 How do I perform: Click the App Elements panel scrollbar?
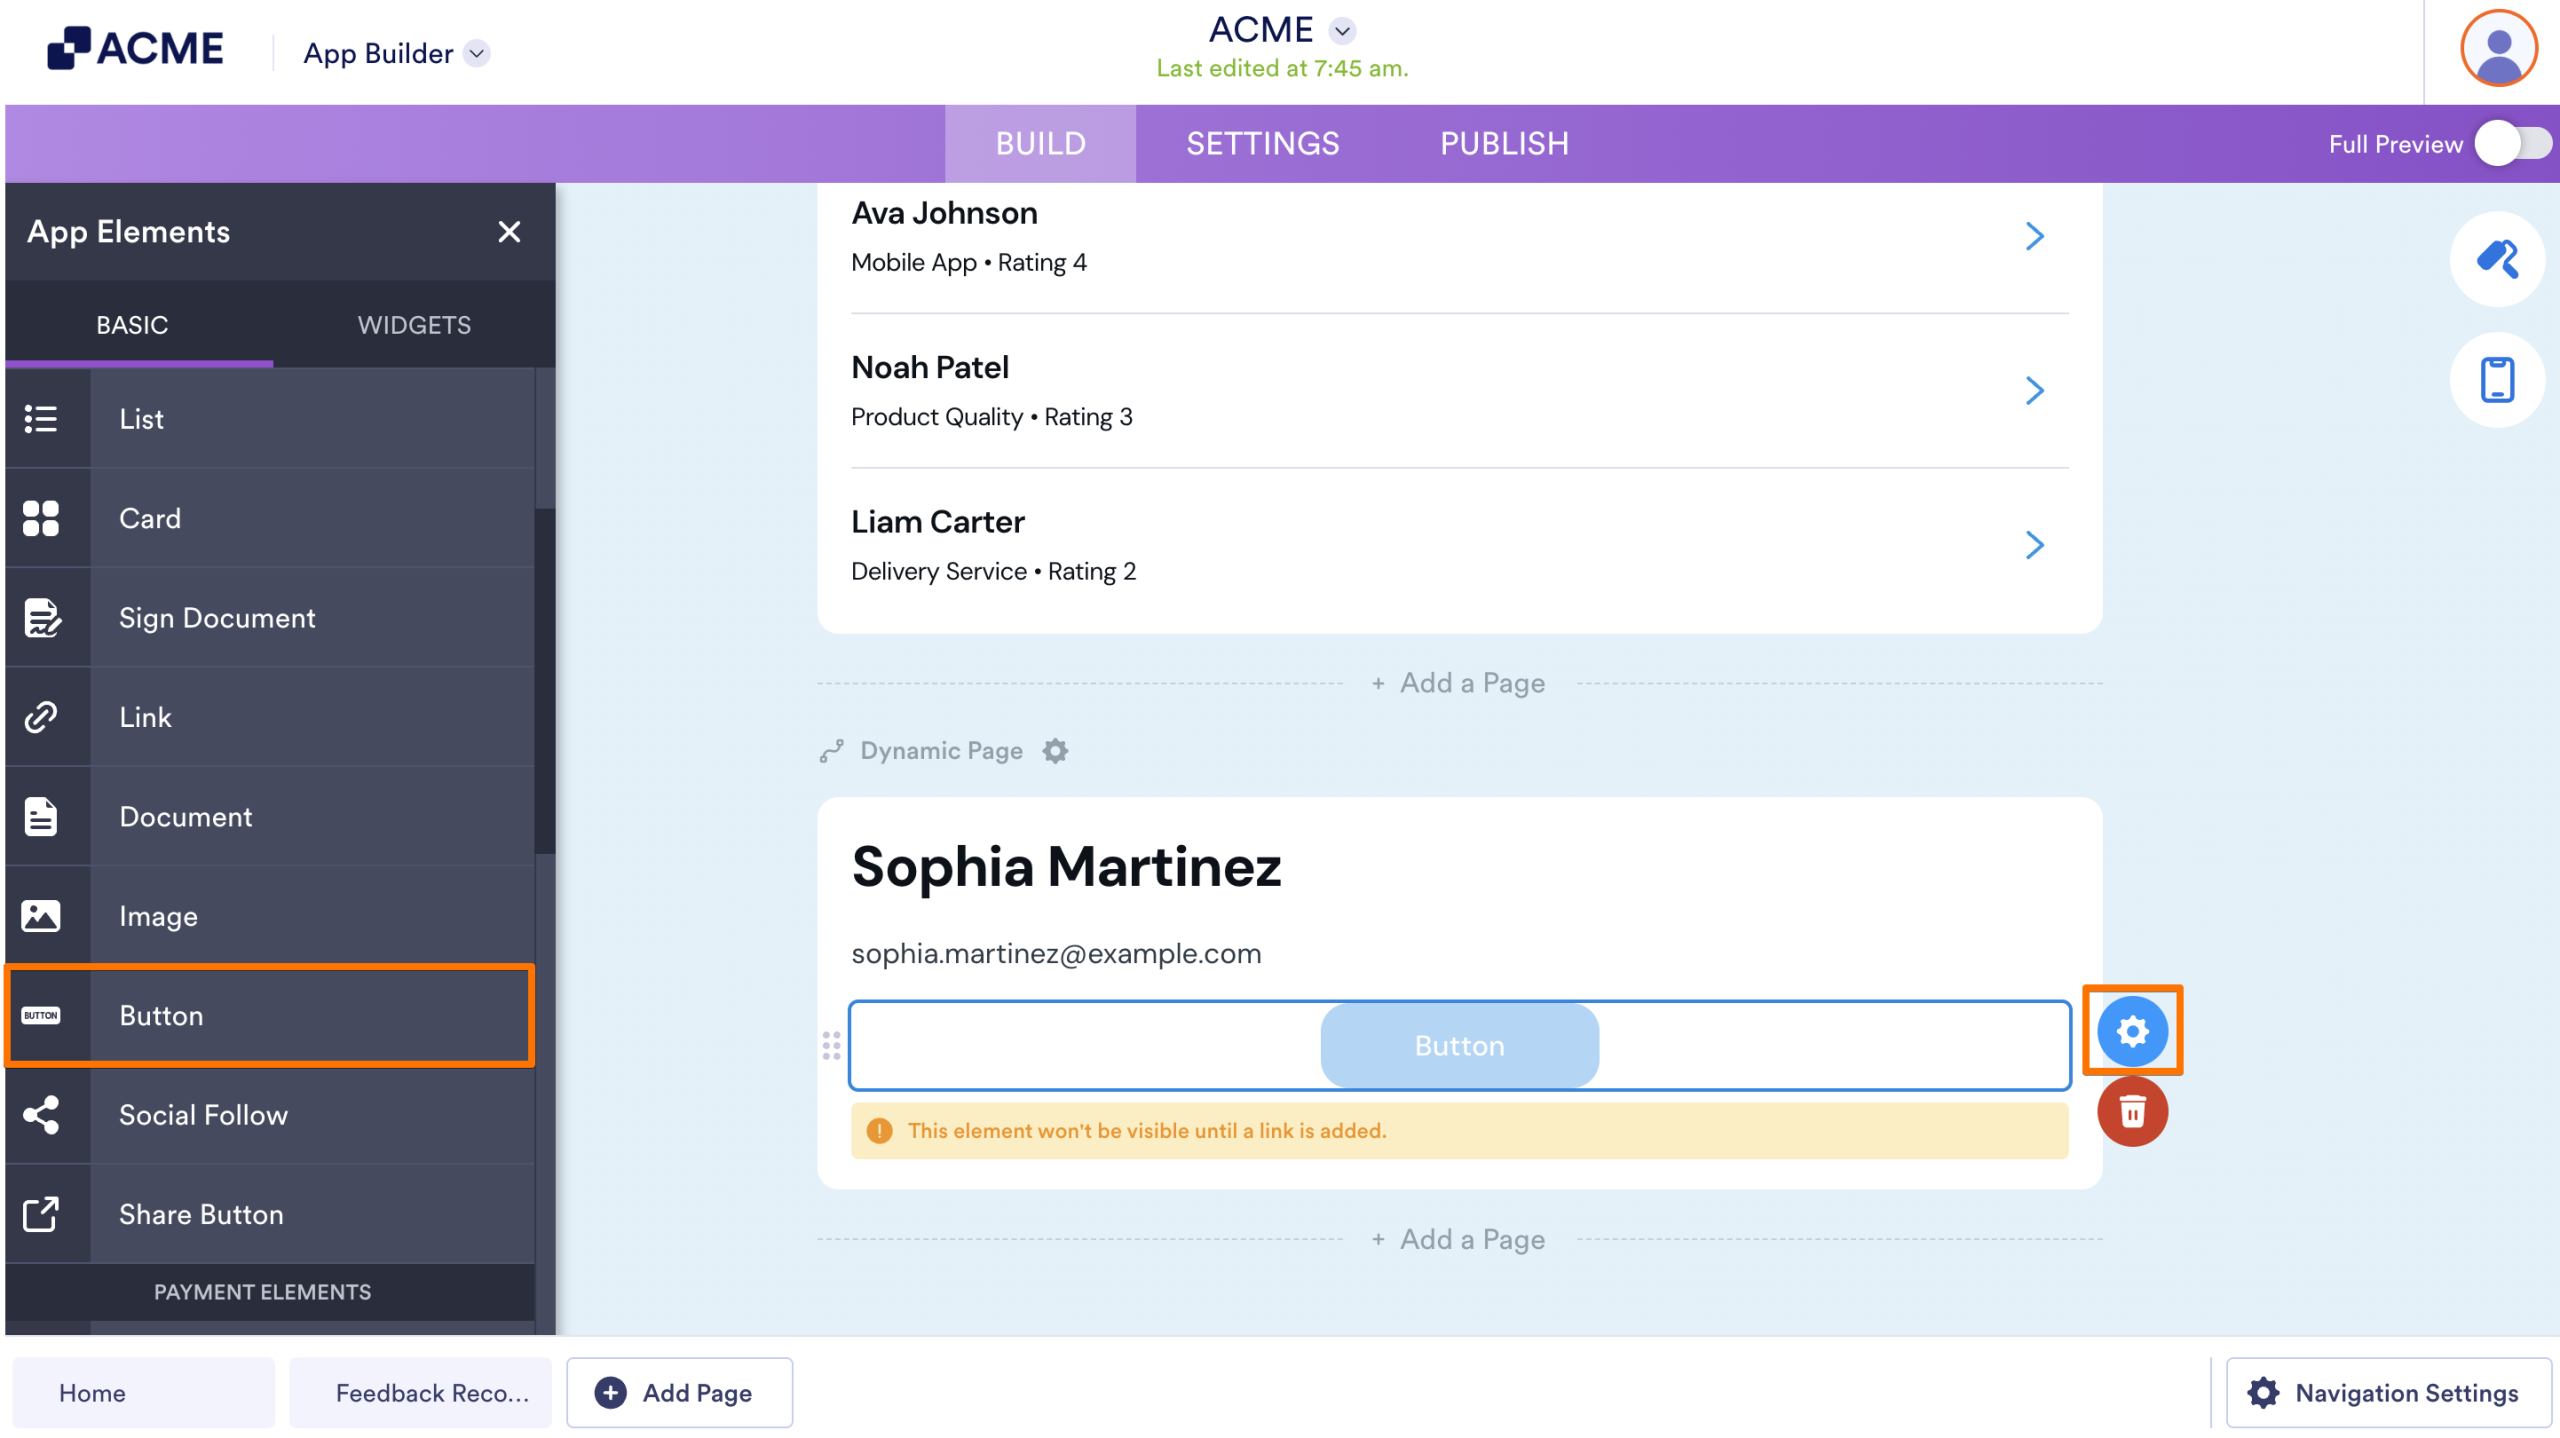pos(545,680)
